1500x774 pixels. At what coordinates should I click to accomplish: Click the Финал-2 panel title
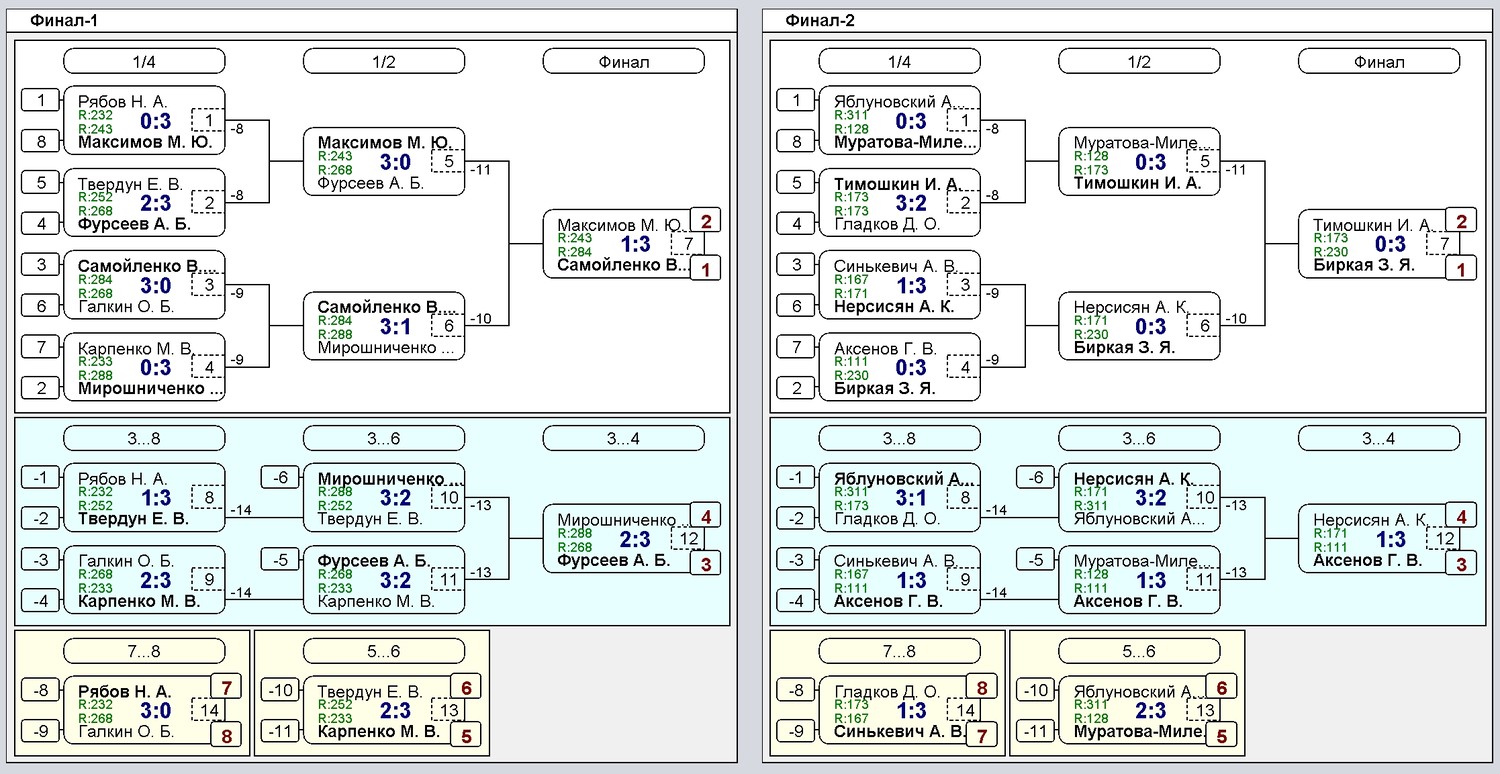tap(820, 21)
